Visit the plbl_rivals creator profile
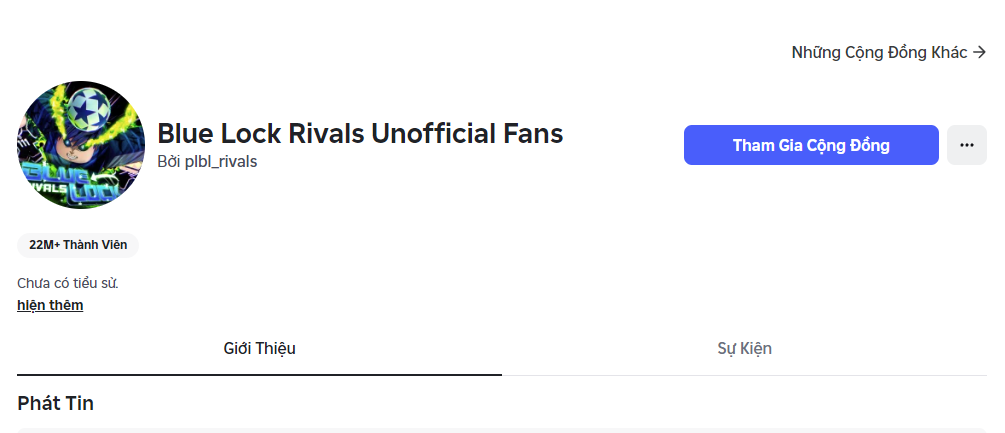The image size is (1005, 433). click(x=221, y=161)
